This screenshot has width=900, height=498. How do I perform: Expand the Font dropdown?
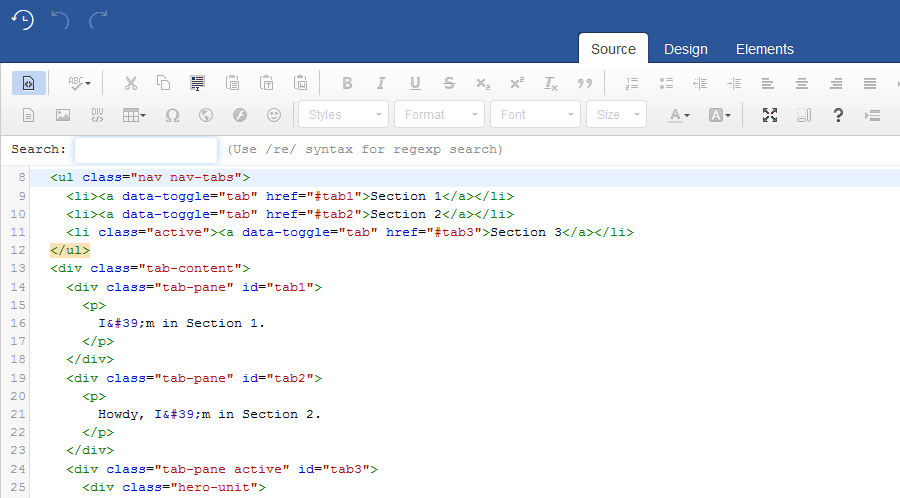coord(535,115)
